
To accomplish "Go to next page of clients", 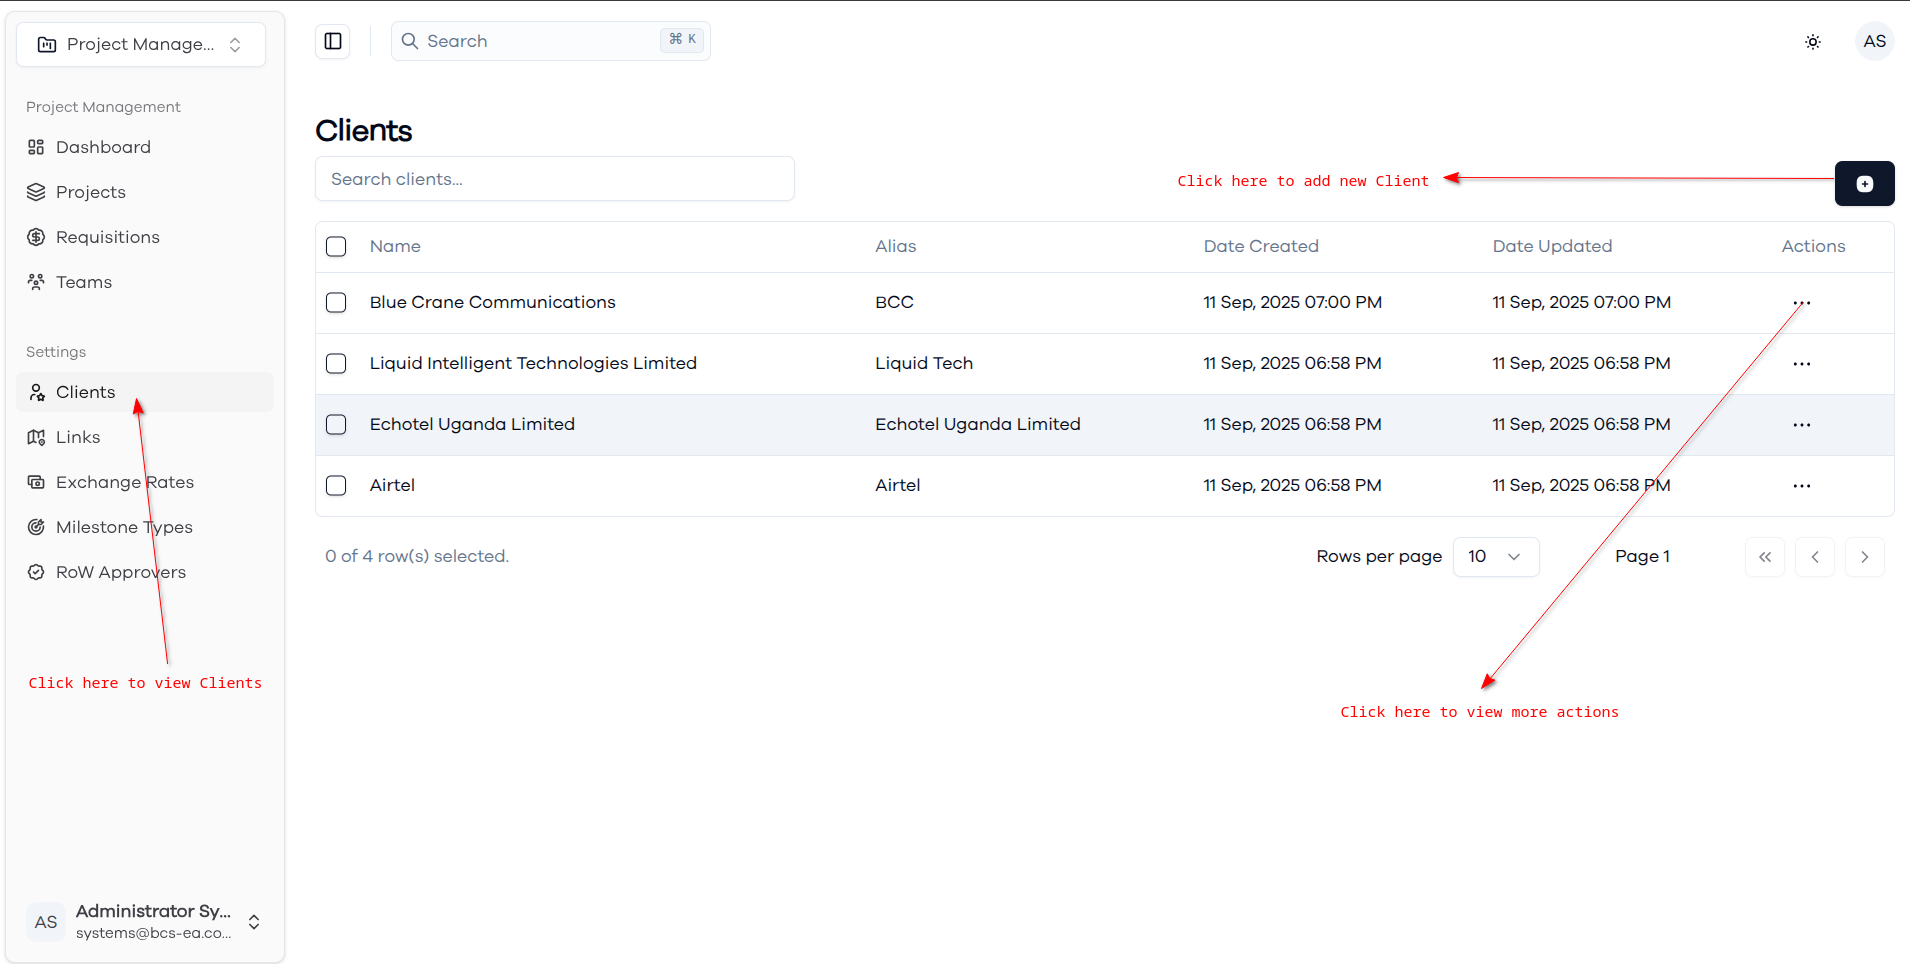I will click(1865, 557).
